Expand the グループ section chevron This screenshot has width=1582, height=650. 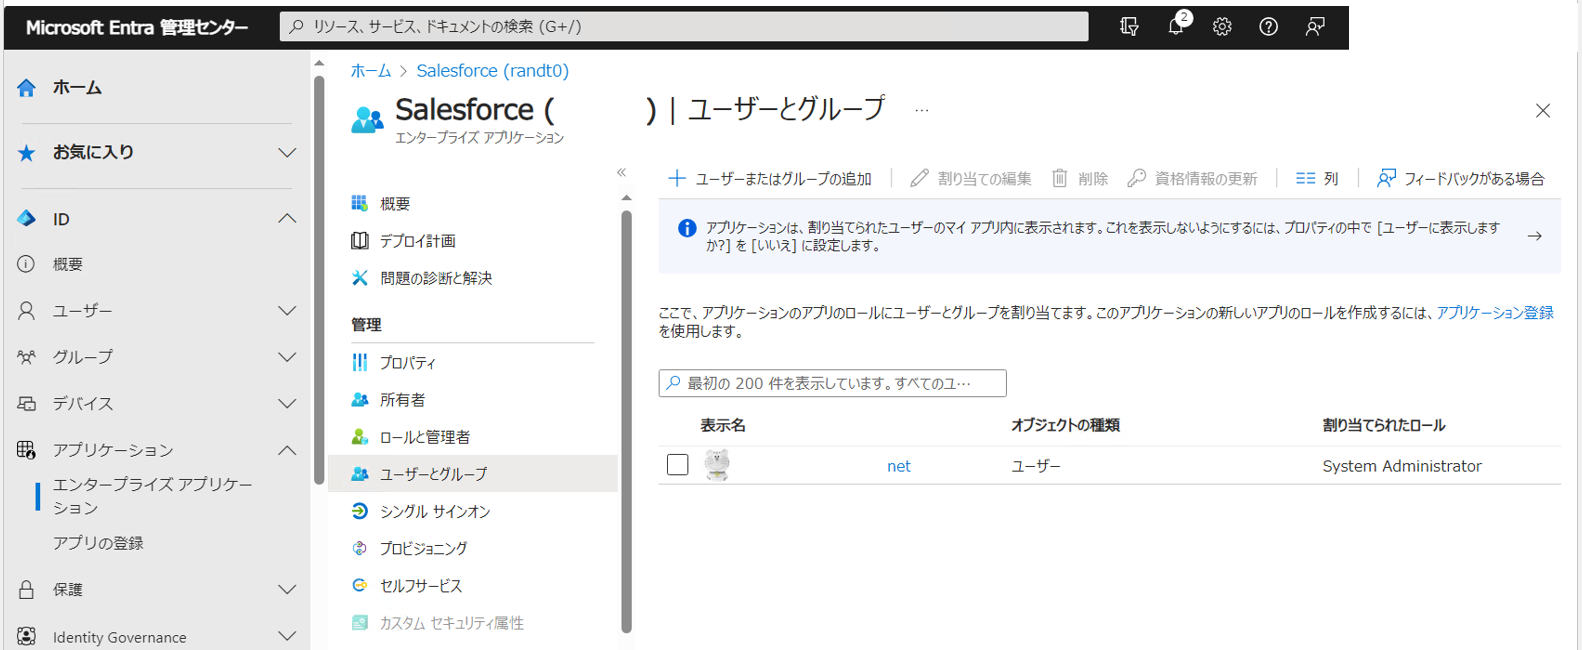(287, 357)
